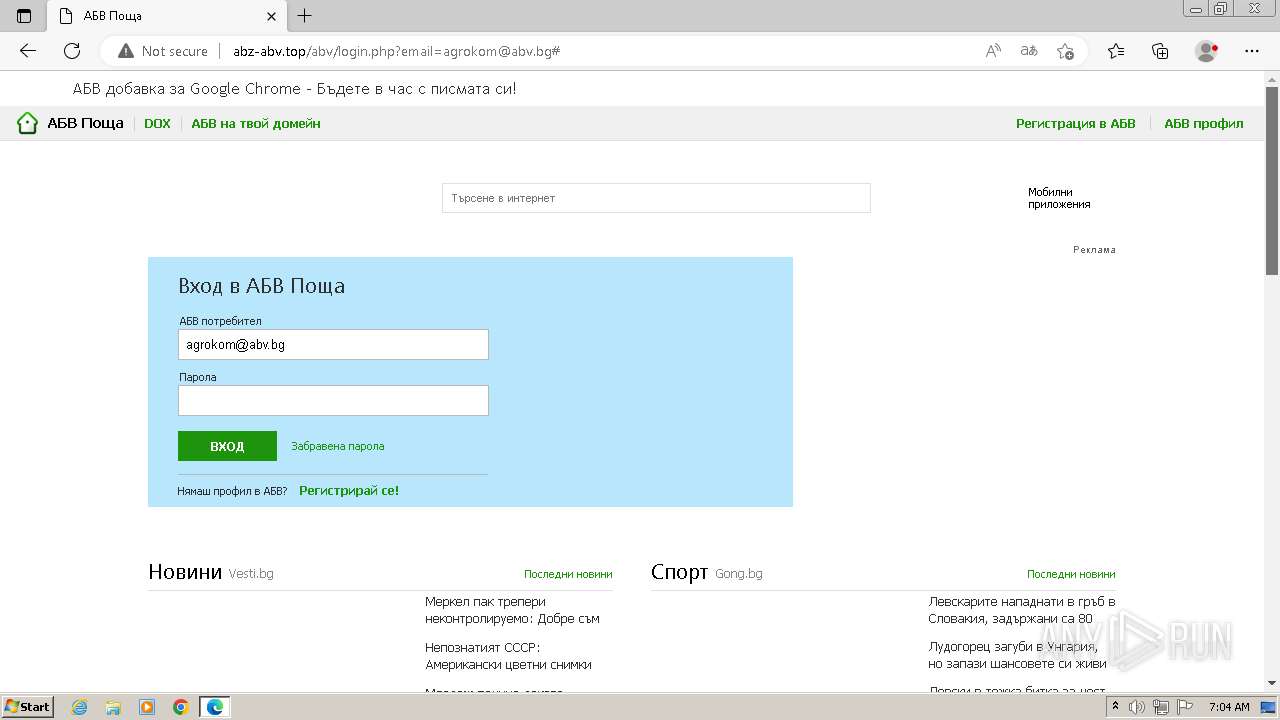Screen dimensions: 1280x720
Task: Click the address bar URL
Action: click(396, 51)
